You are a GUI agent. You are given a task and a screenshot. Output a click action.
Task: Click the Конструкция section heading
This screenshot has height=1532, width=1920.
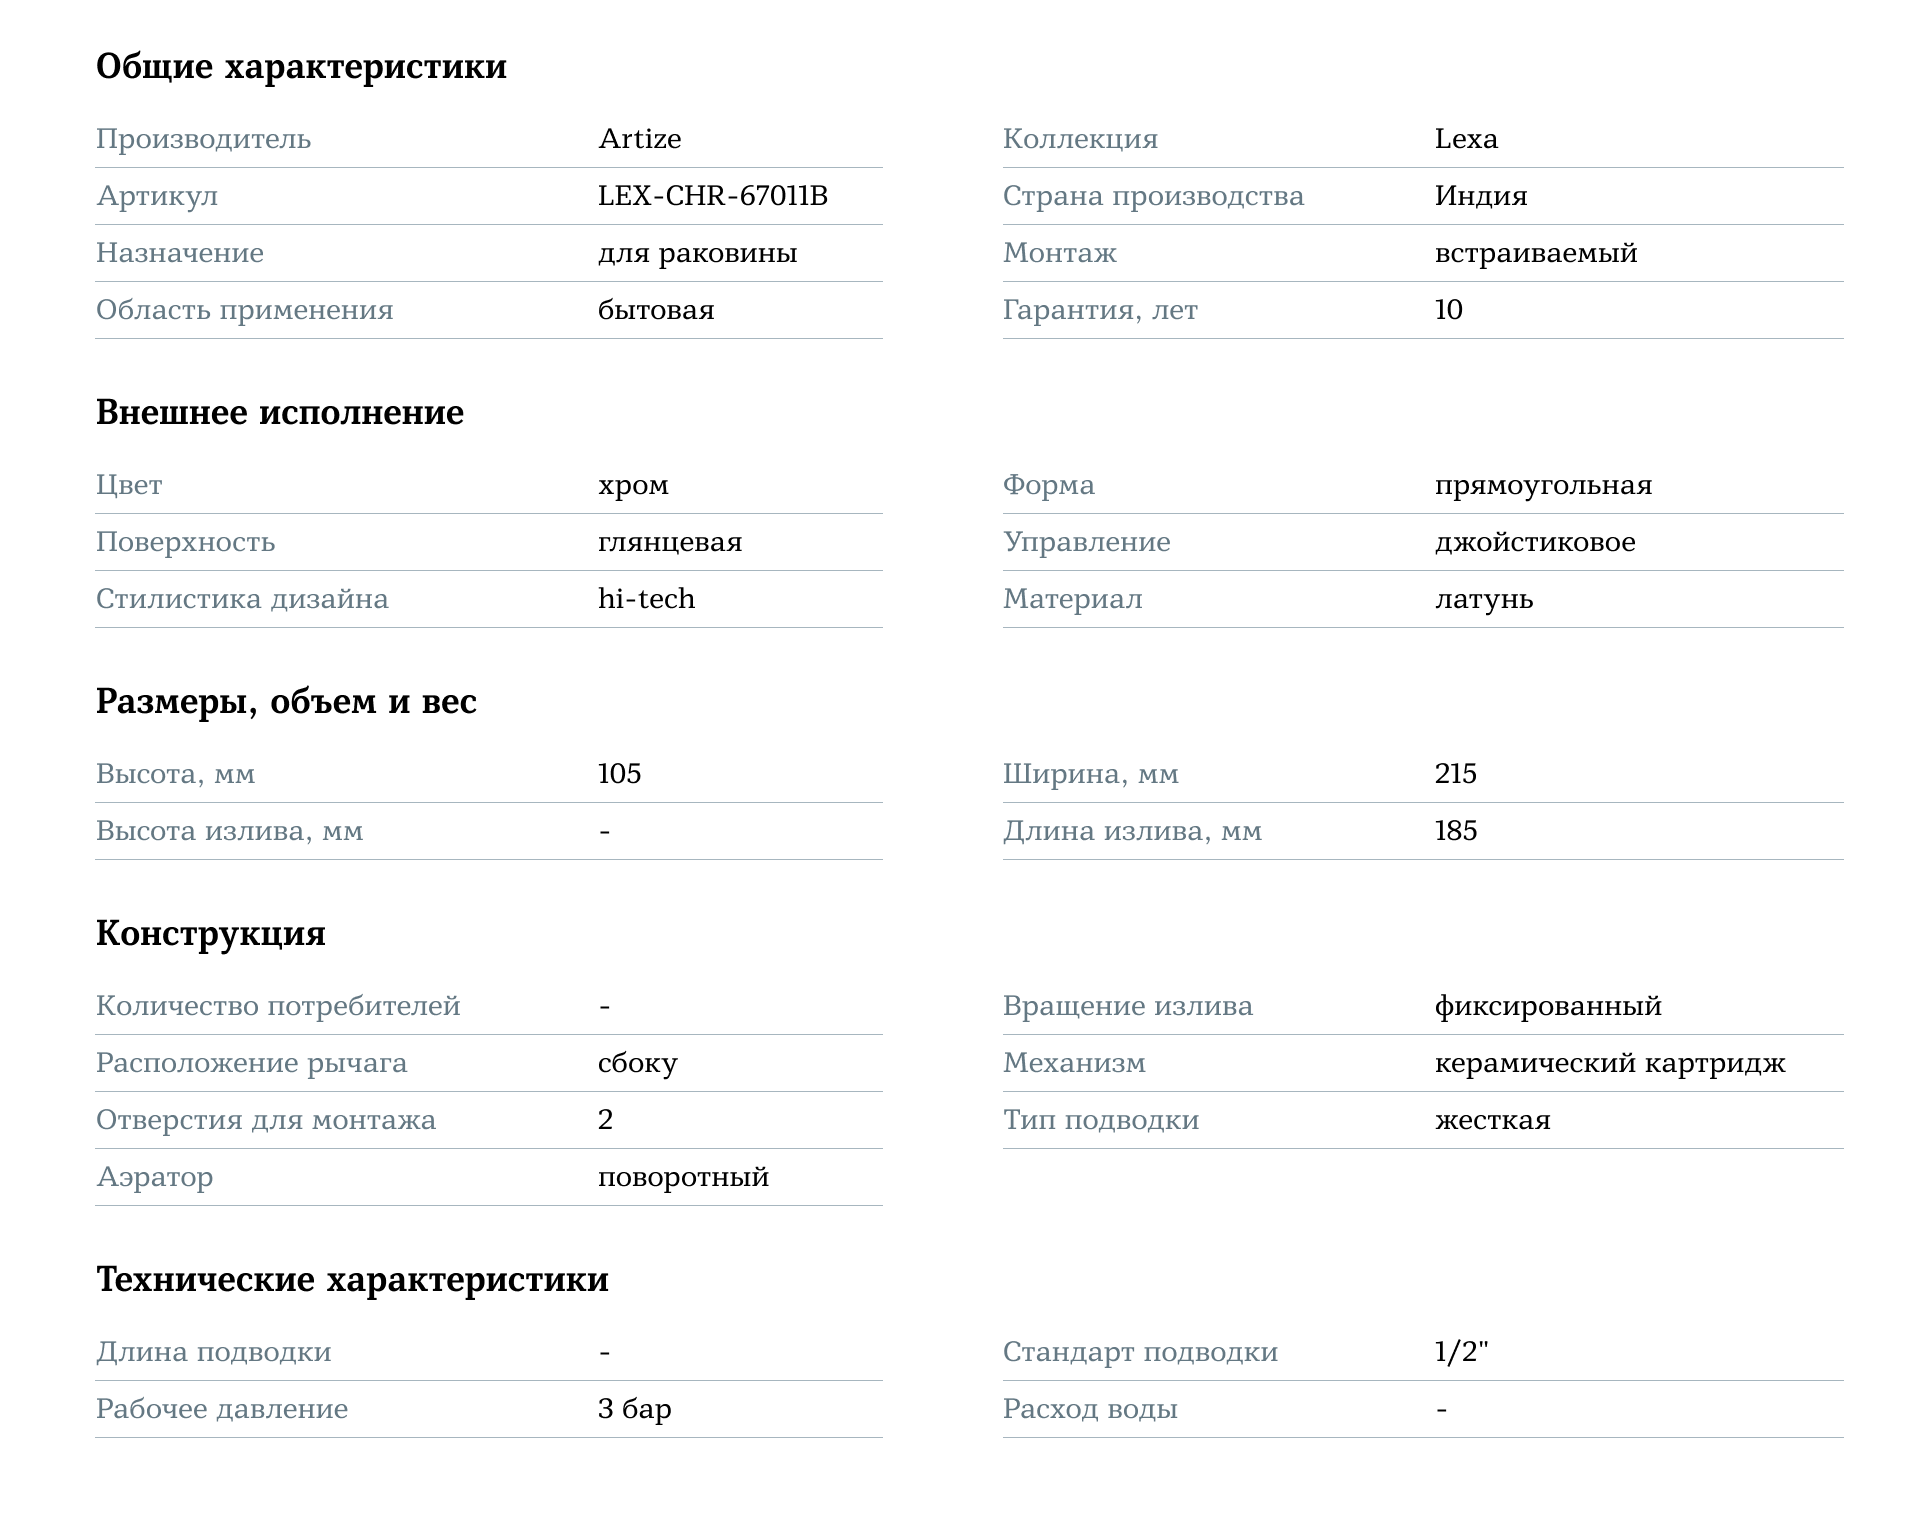point(211,933)
